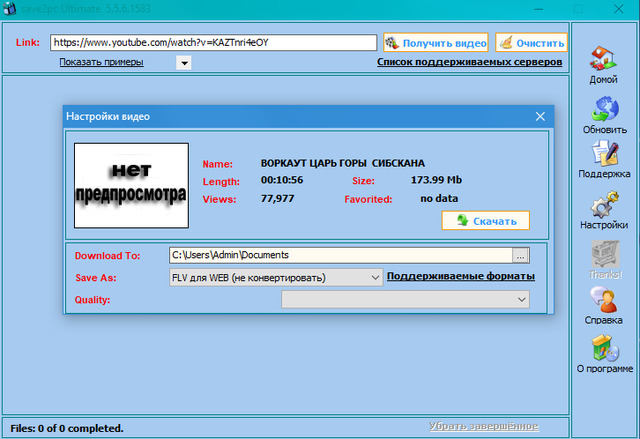Open the Справка help icon
The width and height of the screenshot is (640, 439).
pos(604,300)
